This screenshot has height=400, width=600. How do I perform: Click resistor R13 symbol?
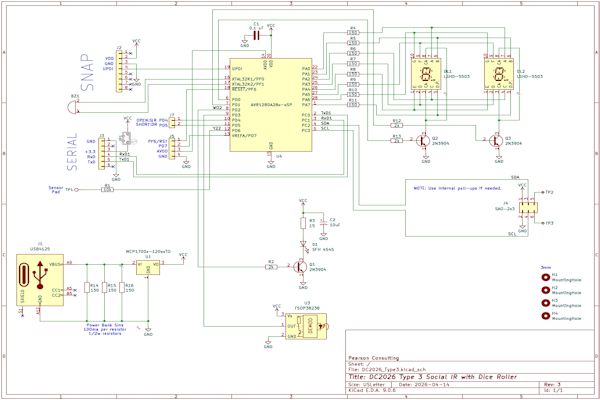(x=397, y=140)
